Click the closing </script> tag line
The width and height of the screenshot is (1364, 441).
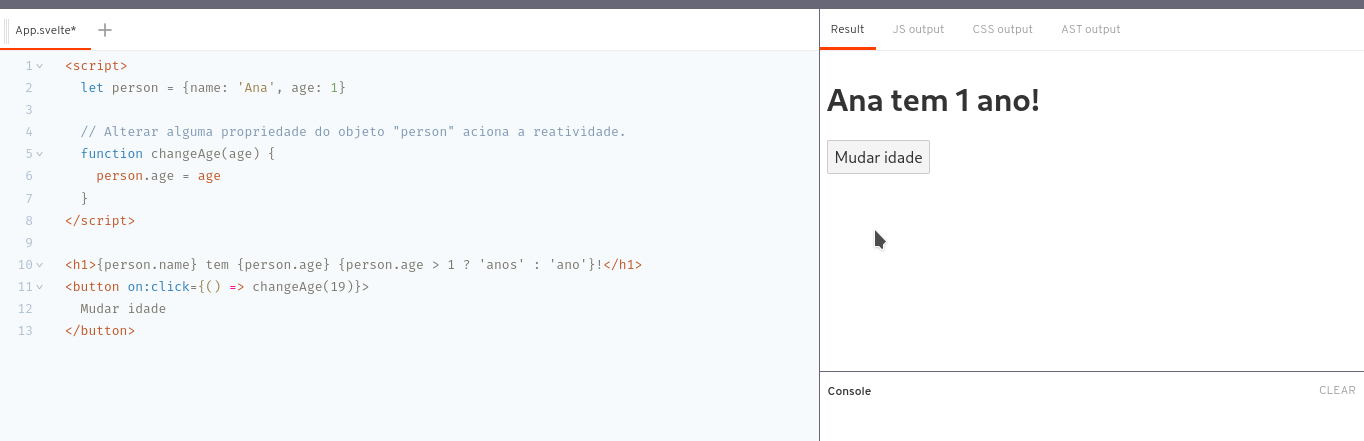tap(100, 220)
